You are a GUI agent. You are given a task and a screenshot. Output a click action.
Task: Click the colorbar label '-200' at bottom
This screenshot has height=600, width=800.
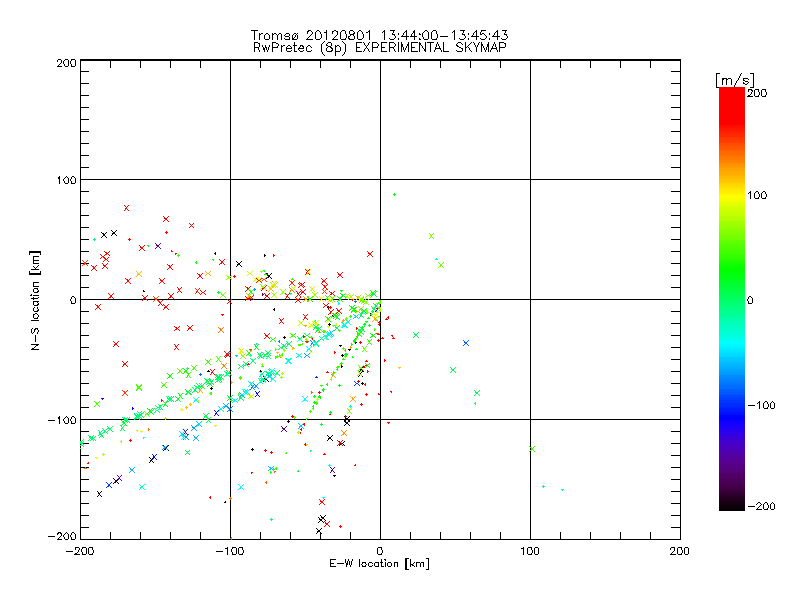[761, 506]
